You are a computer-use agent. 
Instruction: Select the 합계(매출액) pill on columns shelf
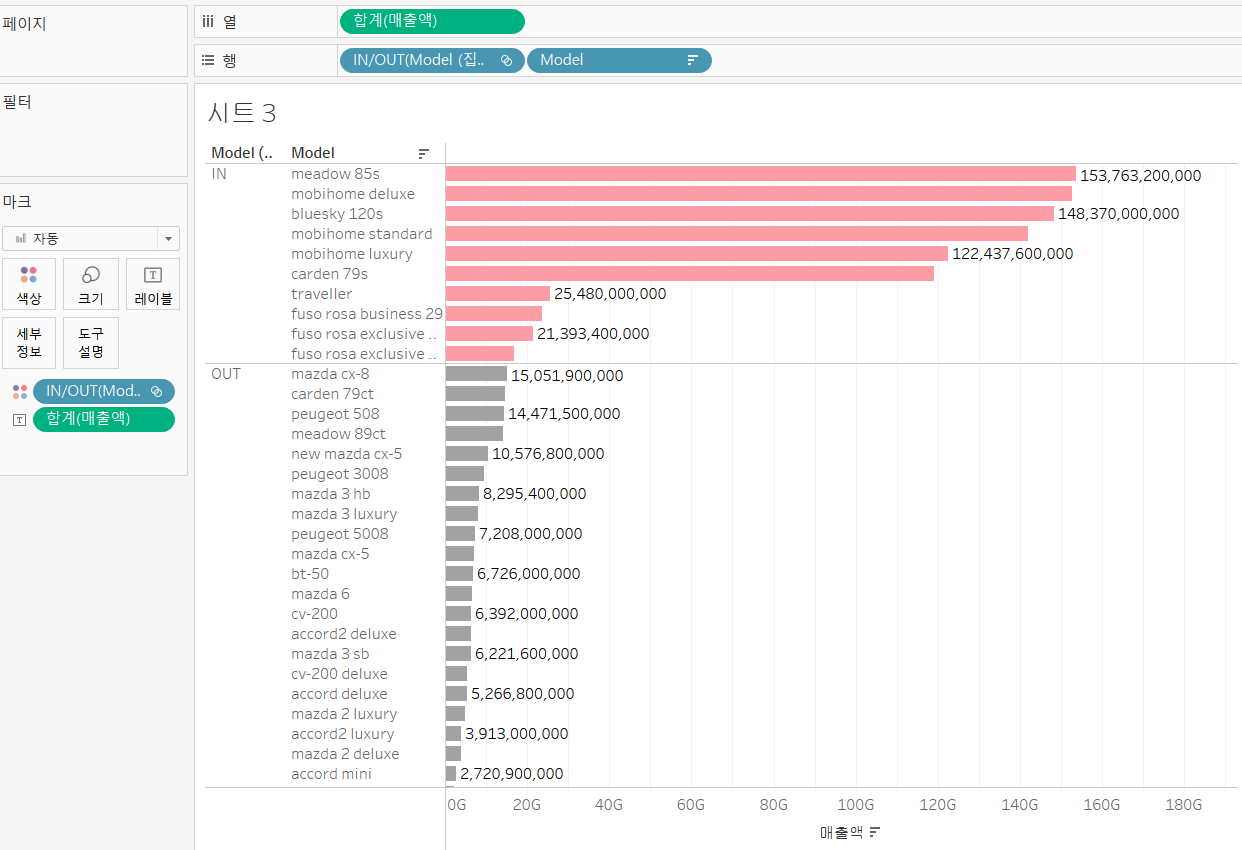coord(432,20)
